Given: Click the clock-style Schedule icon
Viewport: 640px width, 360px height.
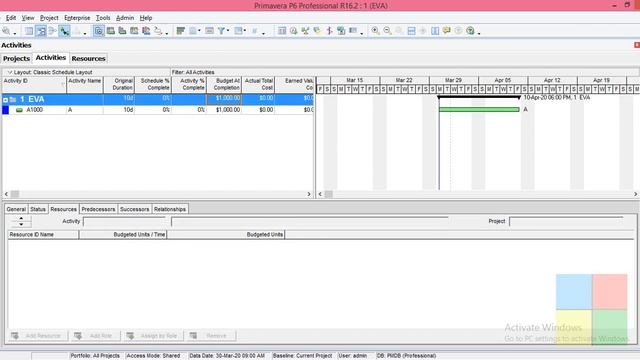Looking at the screenshot, I should pos(293,31).
